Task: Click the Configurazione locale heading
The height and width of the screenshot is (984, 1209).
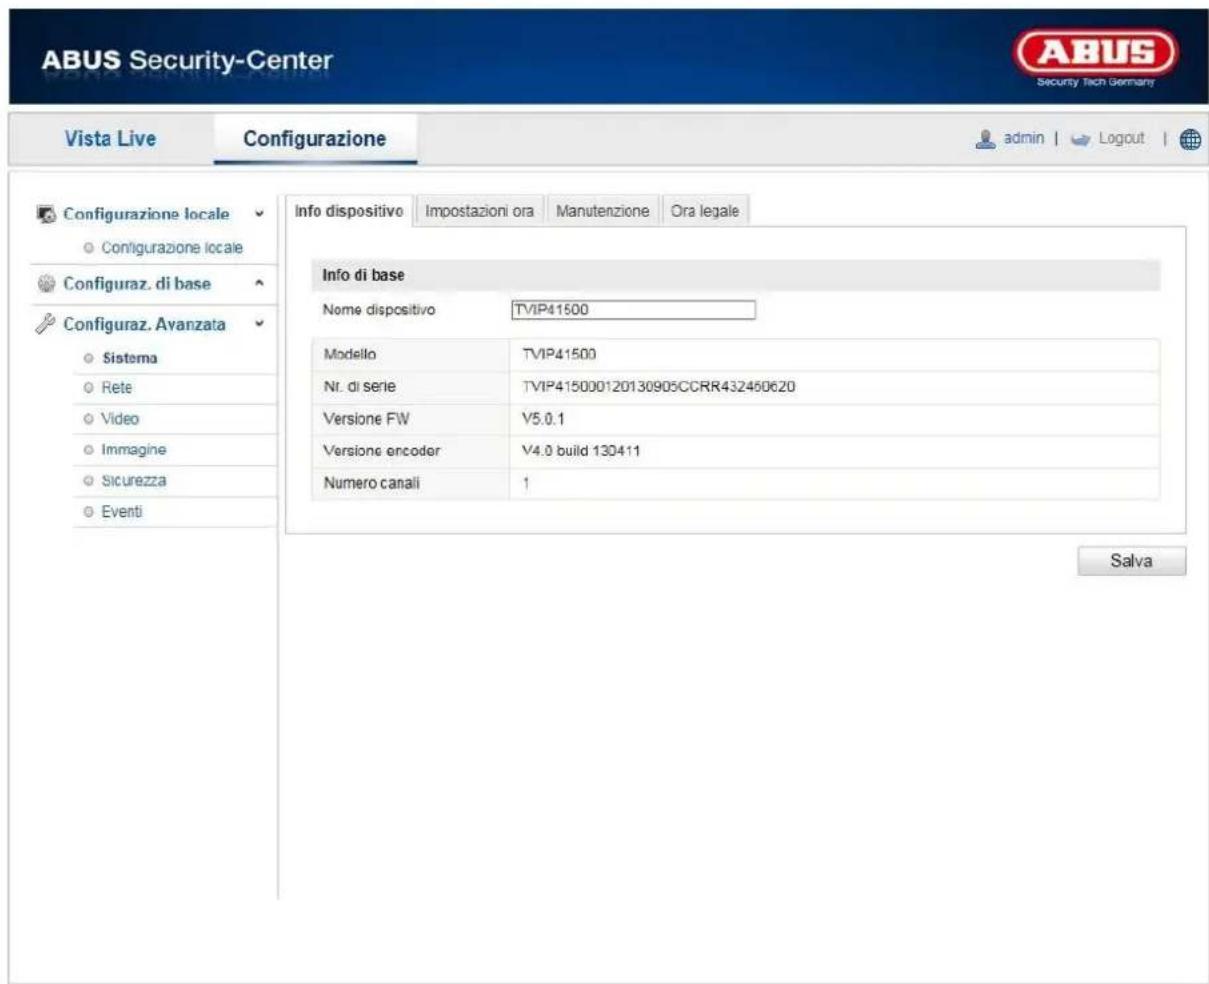Action: [146, 214]
